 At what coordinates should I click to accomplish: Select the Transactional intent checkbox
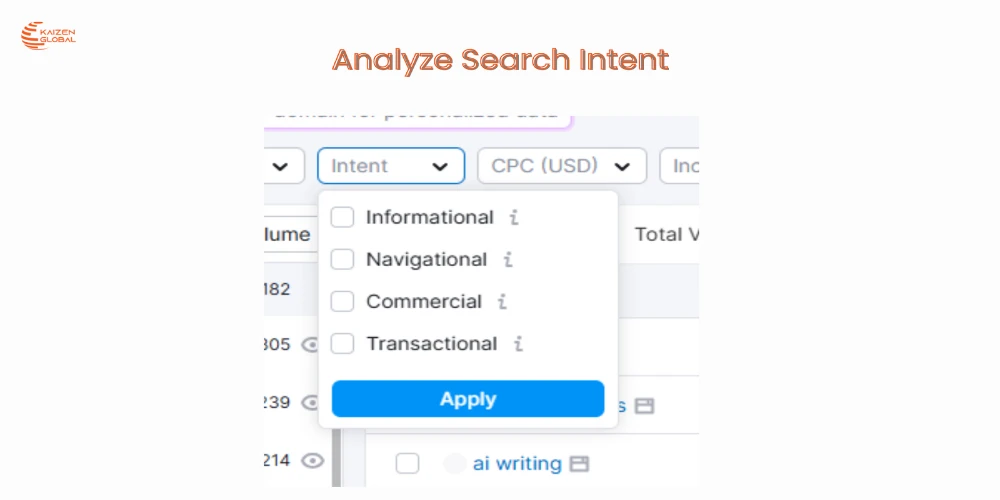(x=343, y=343)
